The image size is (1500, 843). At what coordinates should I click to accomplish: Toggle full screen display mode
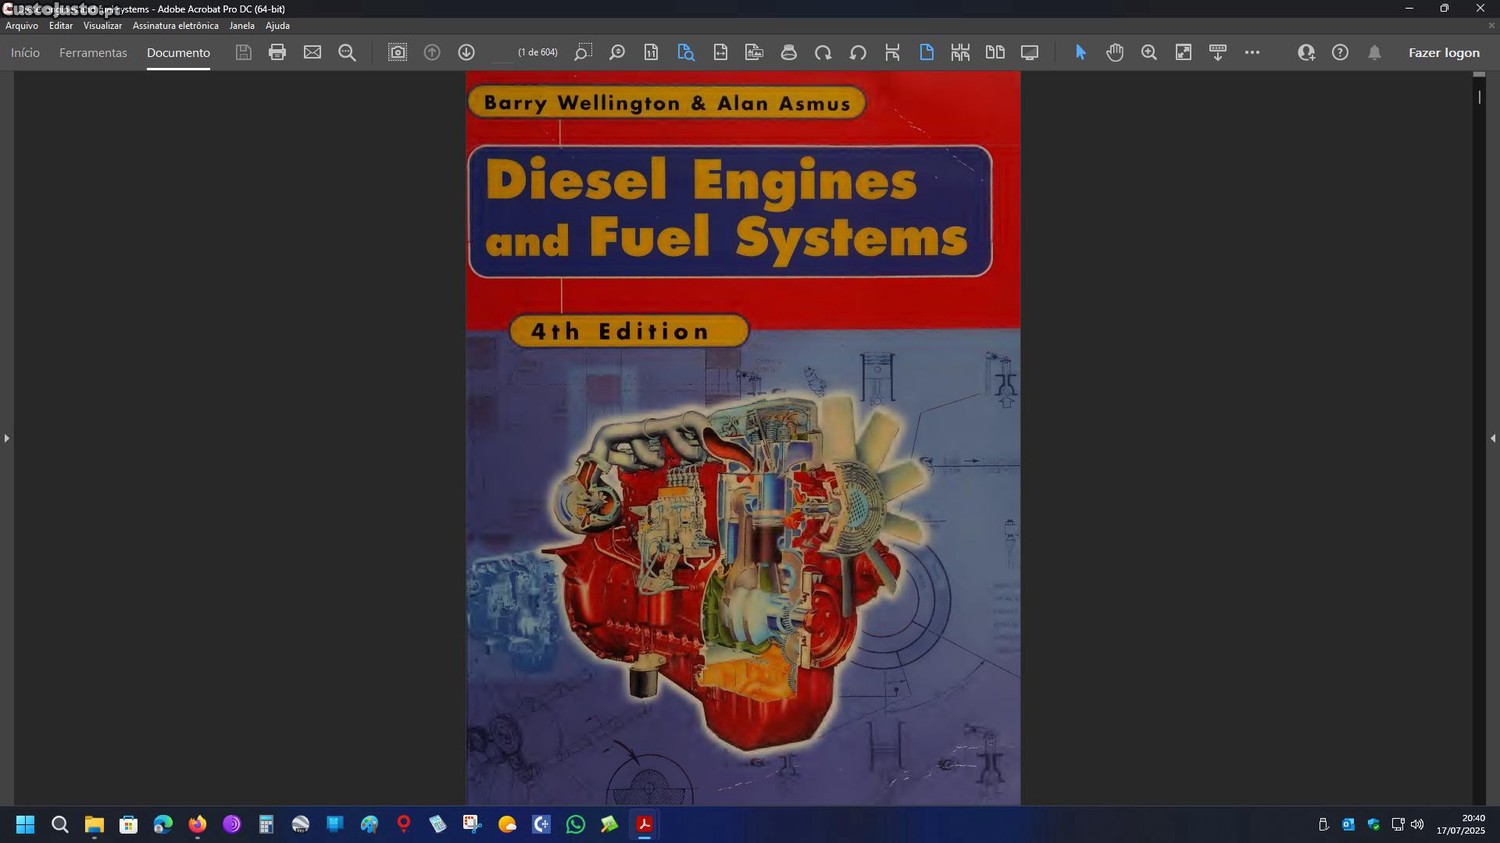[x=1029, y=52]
